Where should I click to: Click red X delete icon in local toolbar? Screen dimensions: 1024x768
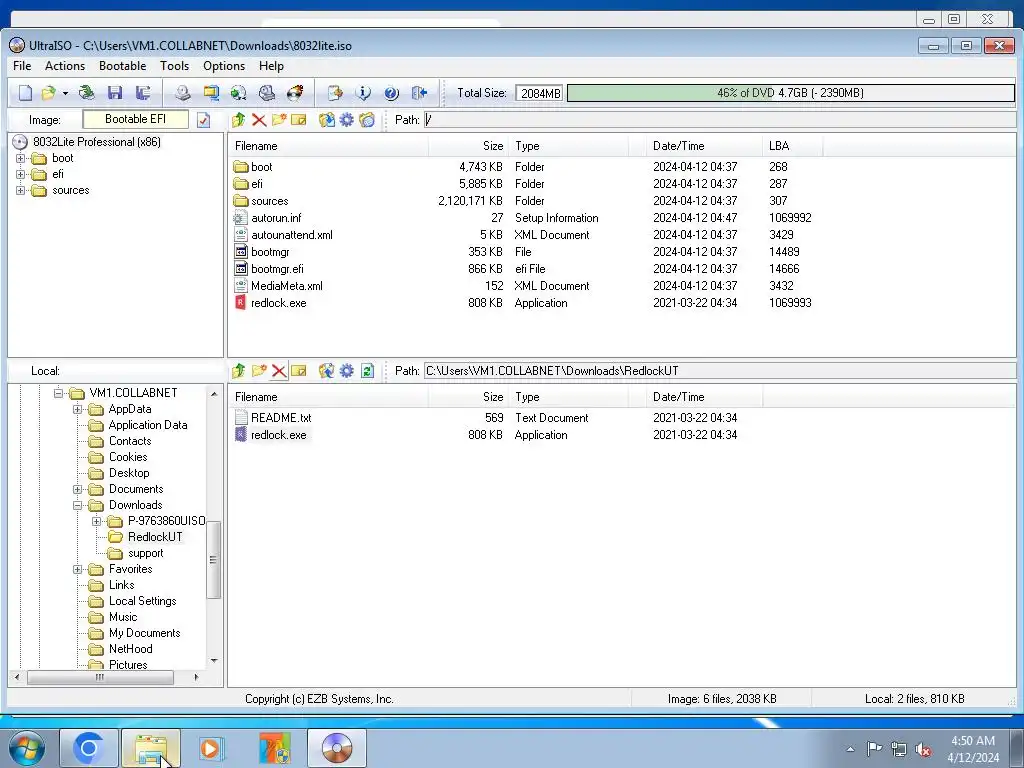[279, 371]
